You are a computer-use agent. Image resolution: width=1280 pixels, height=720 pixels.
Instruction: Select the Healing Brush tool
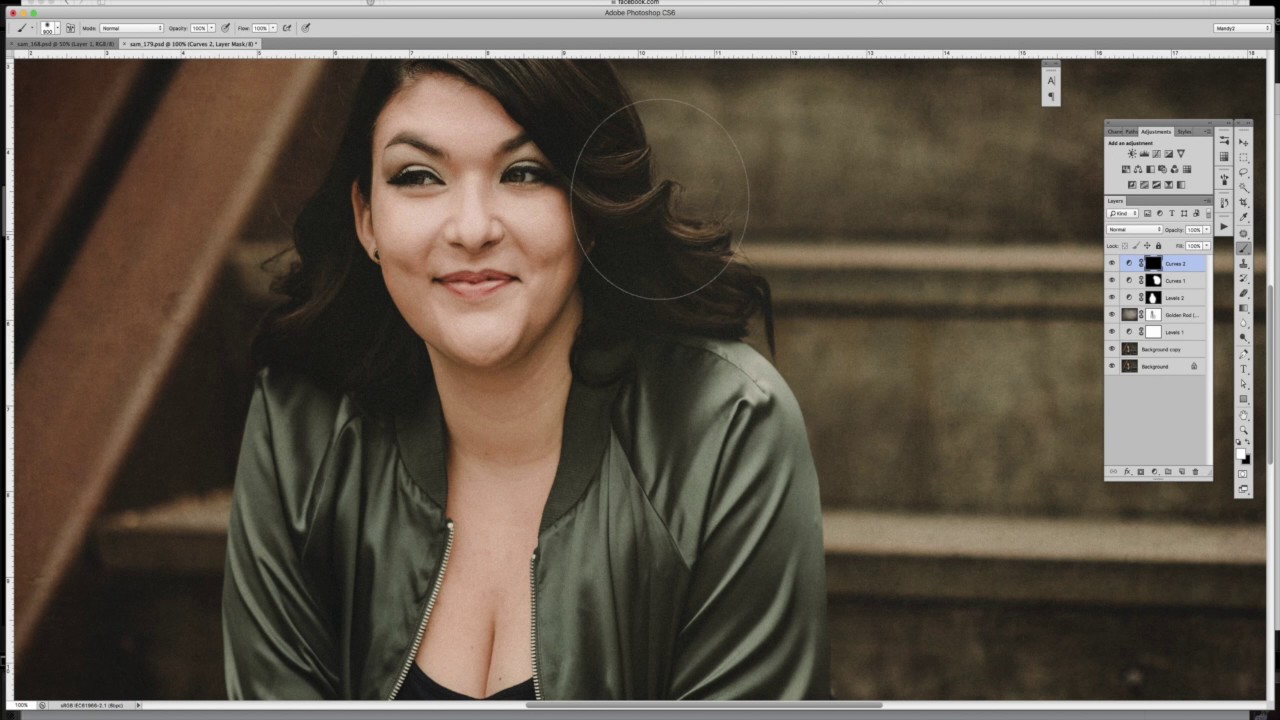[1244, 233]
